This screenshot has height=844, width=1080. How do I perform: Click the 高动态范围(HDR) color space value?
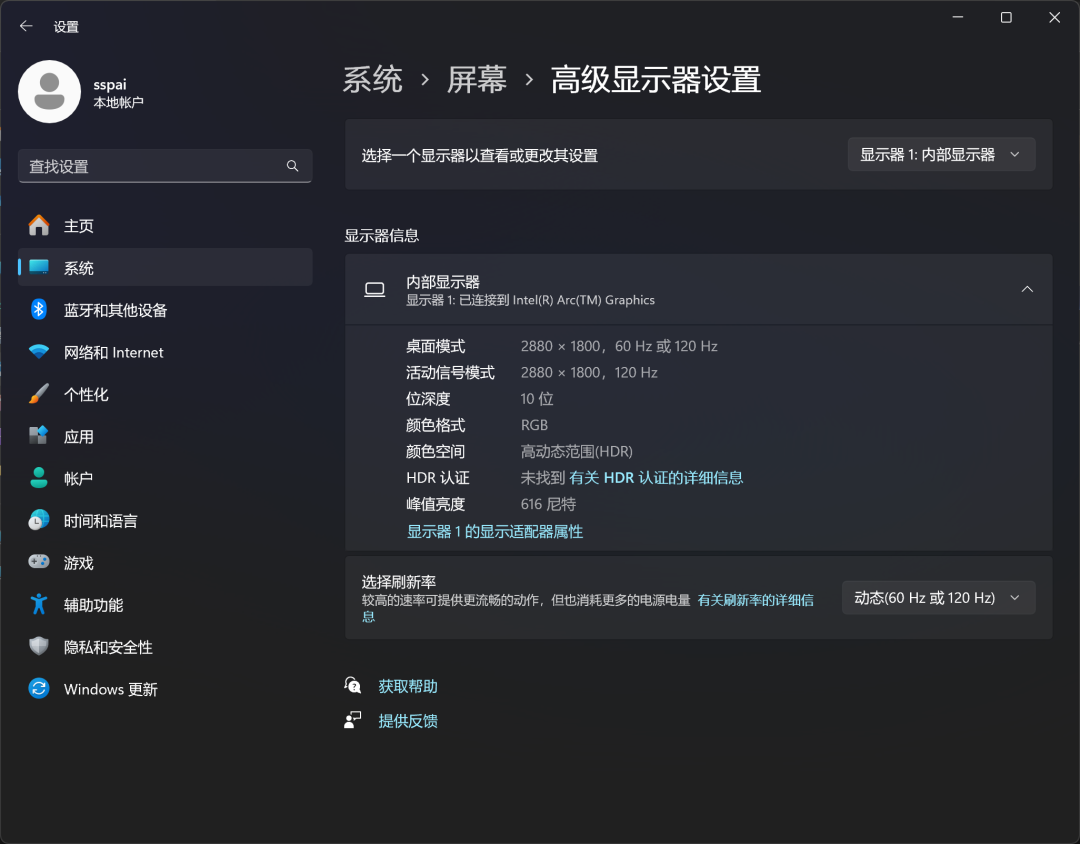(x=577, y=451)
